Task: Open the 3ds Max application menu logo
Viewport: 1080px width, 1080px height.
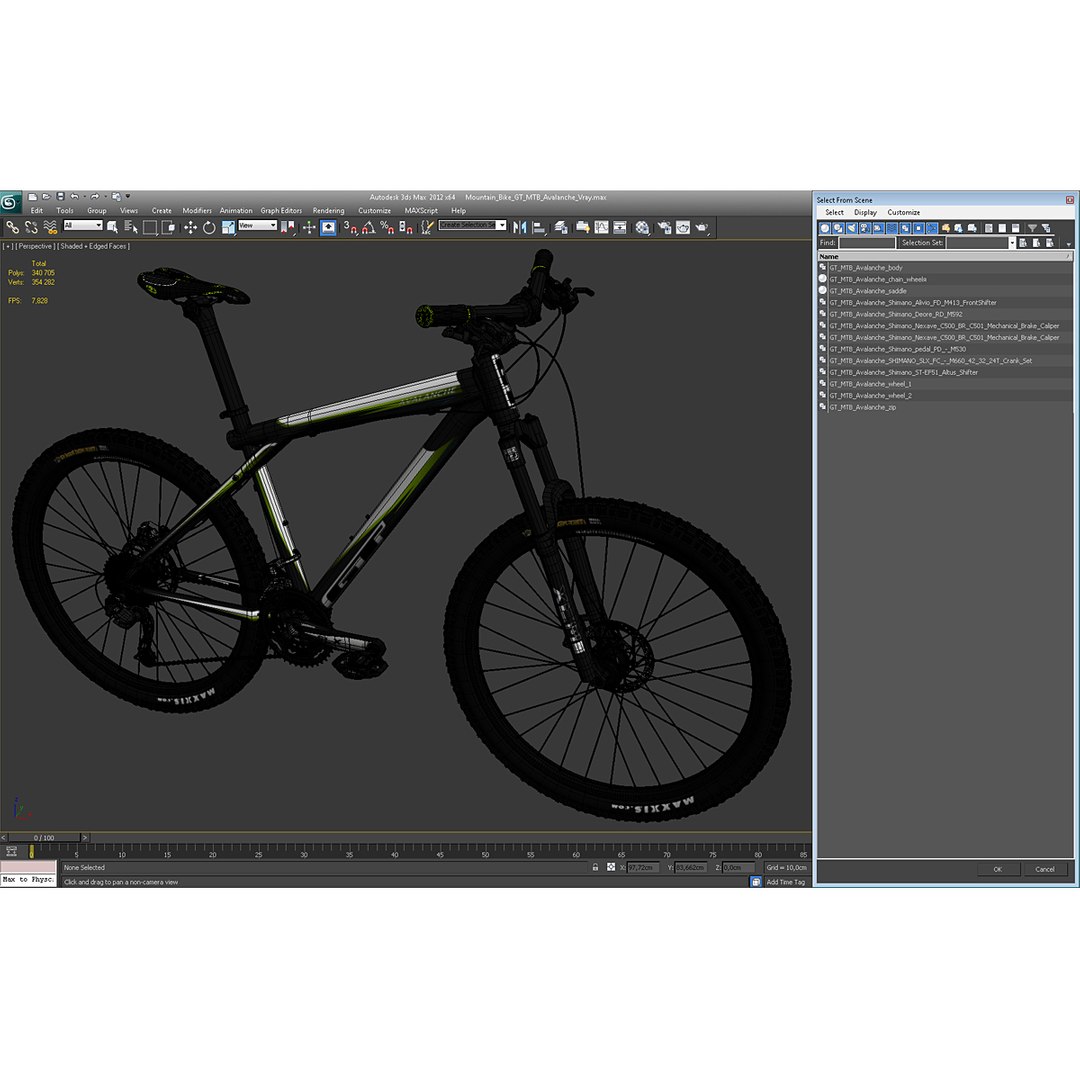Action: pyautogui.click(x=10, y=202)
